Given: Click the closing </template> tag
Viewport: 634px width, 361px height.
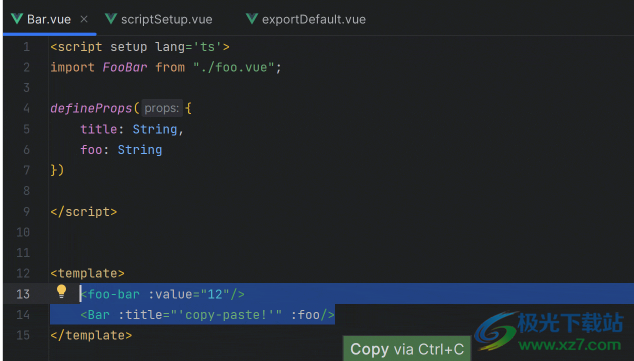Looking at the screenshot, I should click(91, 335).
